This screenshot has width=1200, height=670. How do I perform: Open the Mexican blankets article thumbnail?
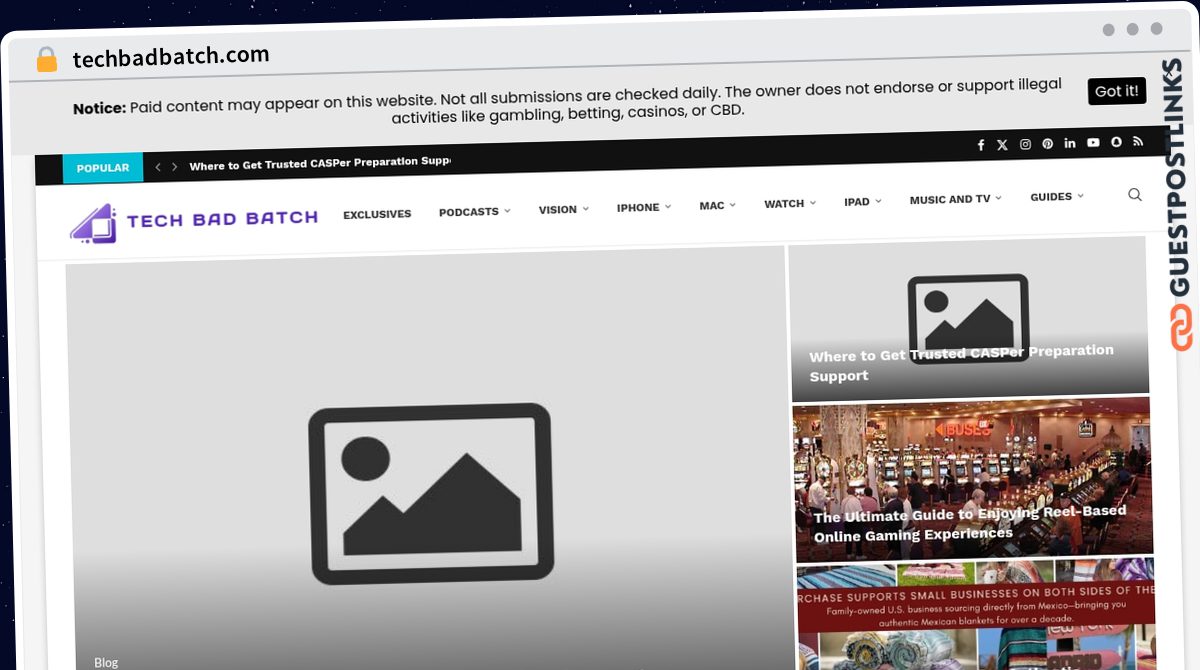click(x=977, y=615)
